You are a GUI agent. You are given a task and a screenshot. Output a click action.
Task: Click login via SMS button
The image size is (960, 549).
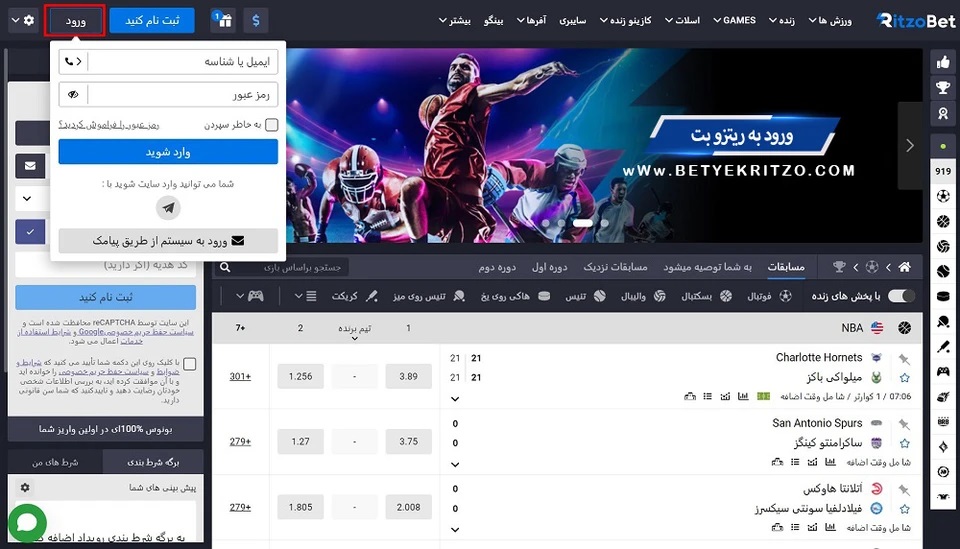click(x=168, y=241)
